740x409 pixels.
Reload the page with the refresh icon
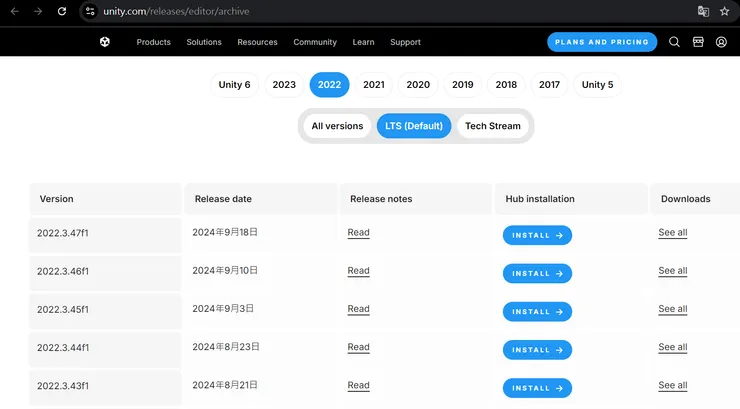pos(62,11)
